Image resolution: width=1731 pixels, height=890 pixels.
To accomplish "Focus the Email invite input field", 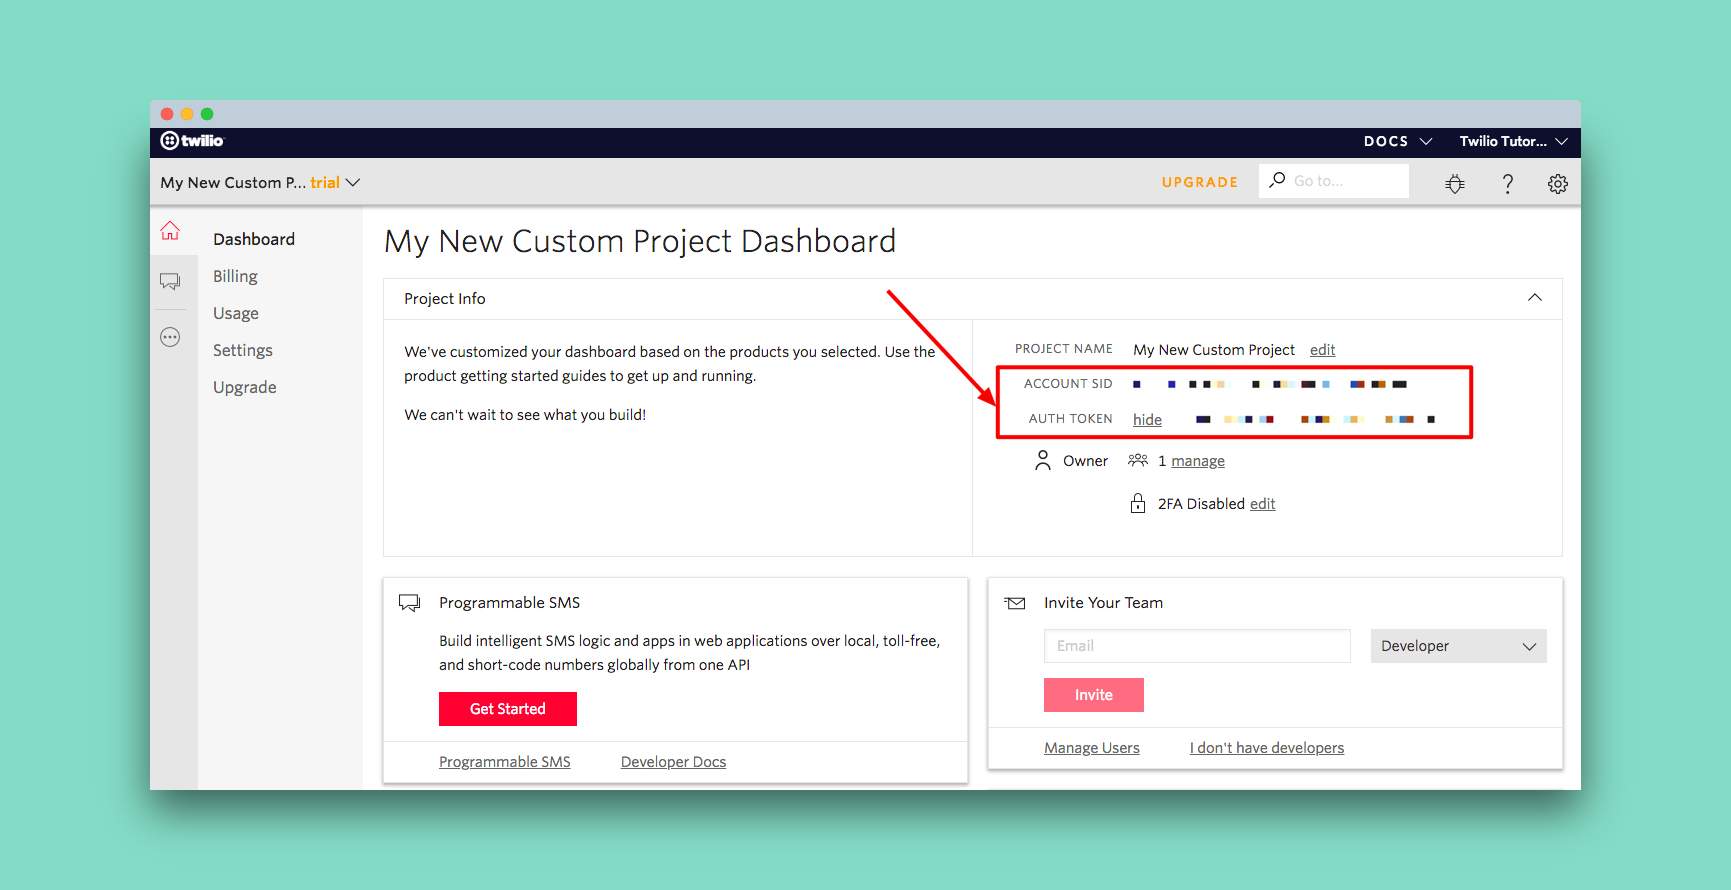I will click(x=1197, y=646).
